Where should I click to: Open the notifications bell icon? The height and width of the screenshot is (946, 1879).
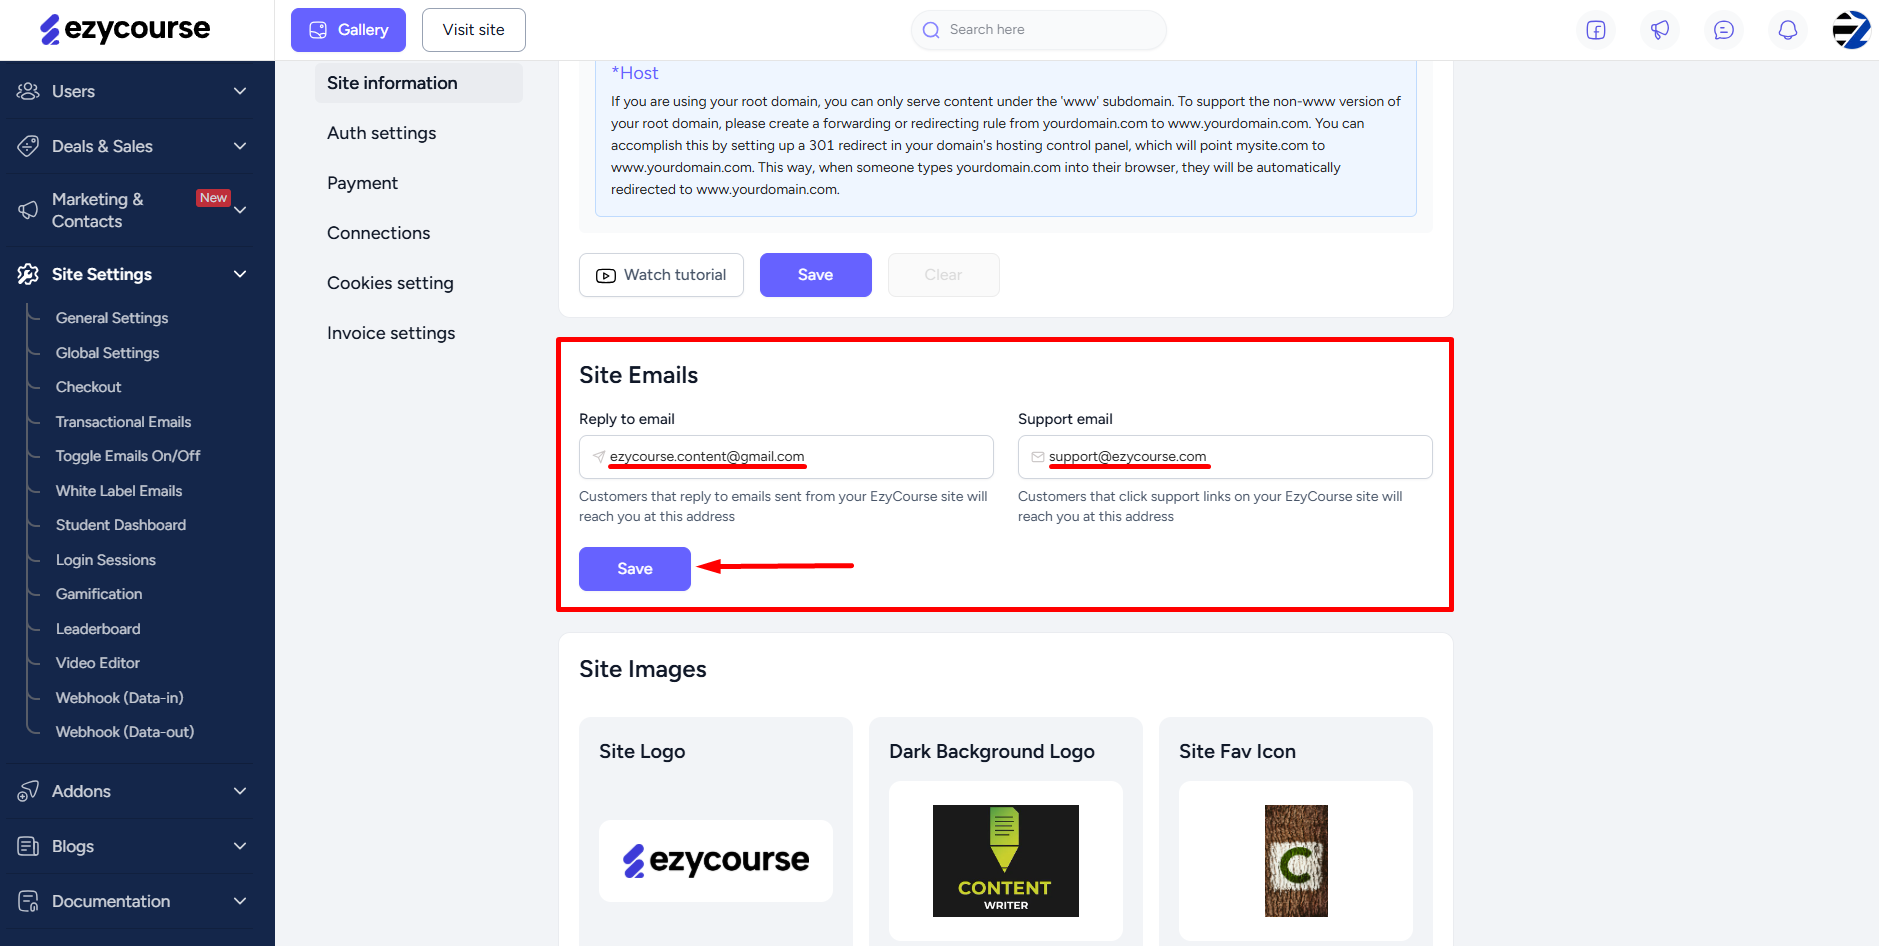click(x=1788, y=30)
